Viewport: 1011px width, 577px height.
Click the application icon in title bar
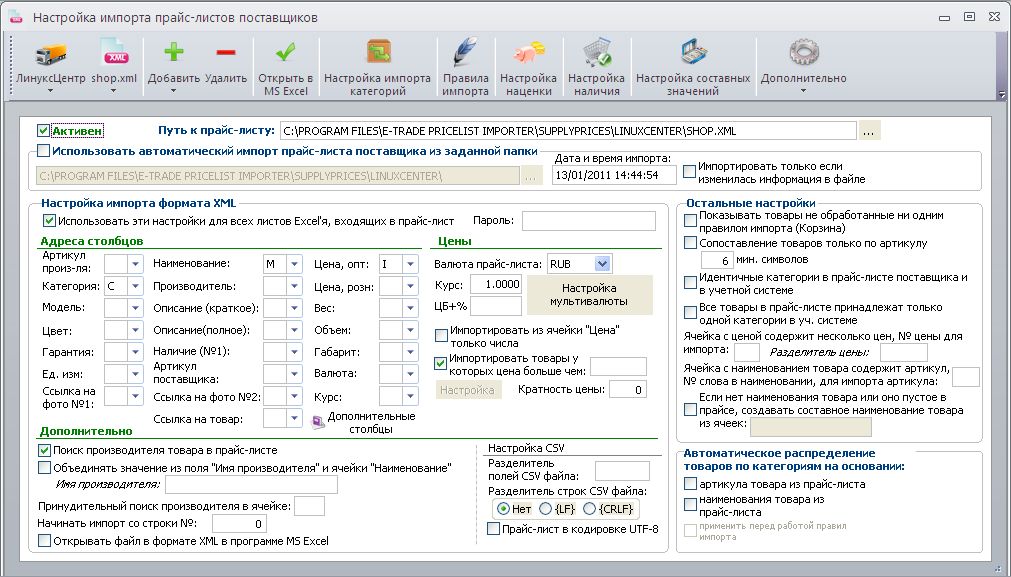(x=15, y=17)
